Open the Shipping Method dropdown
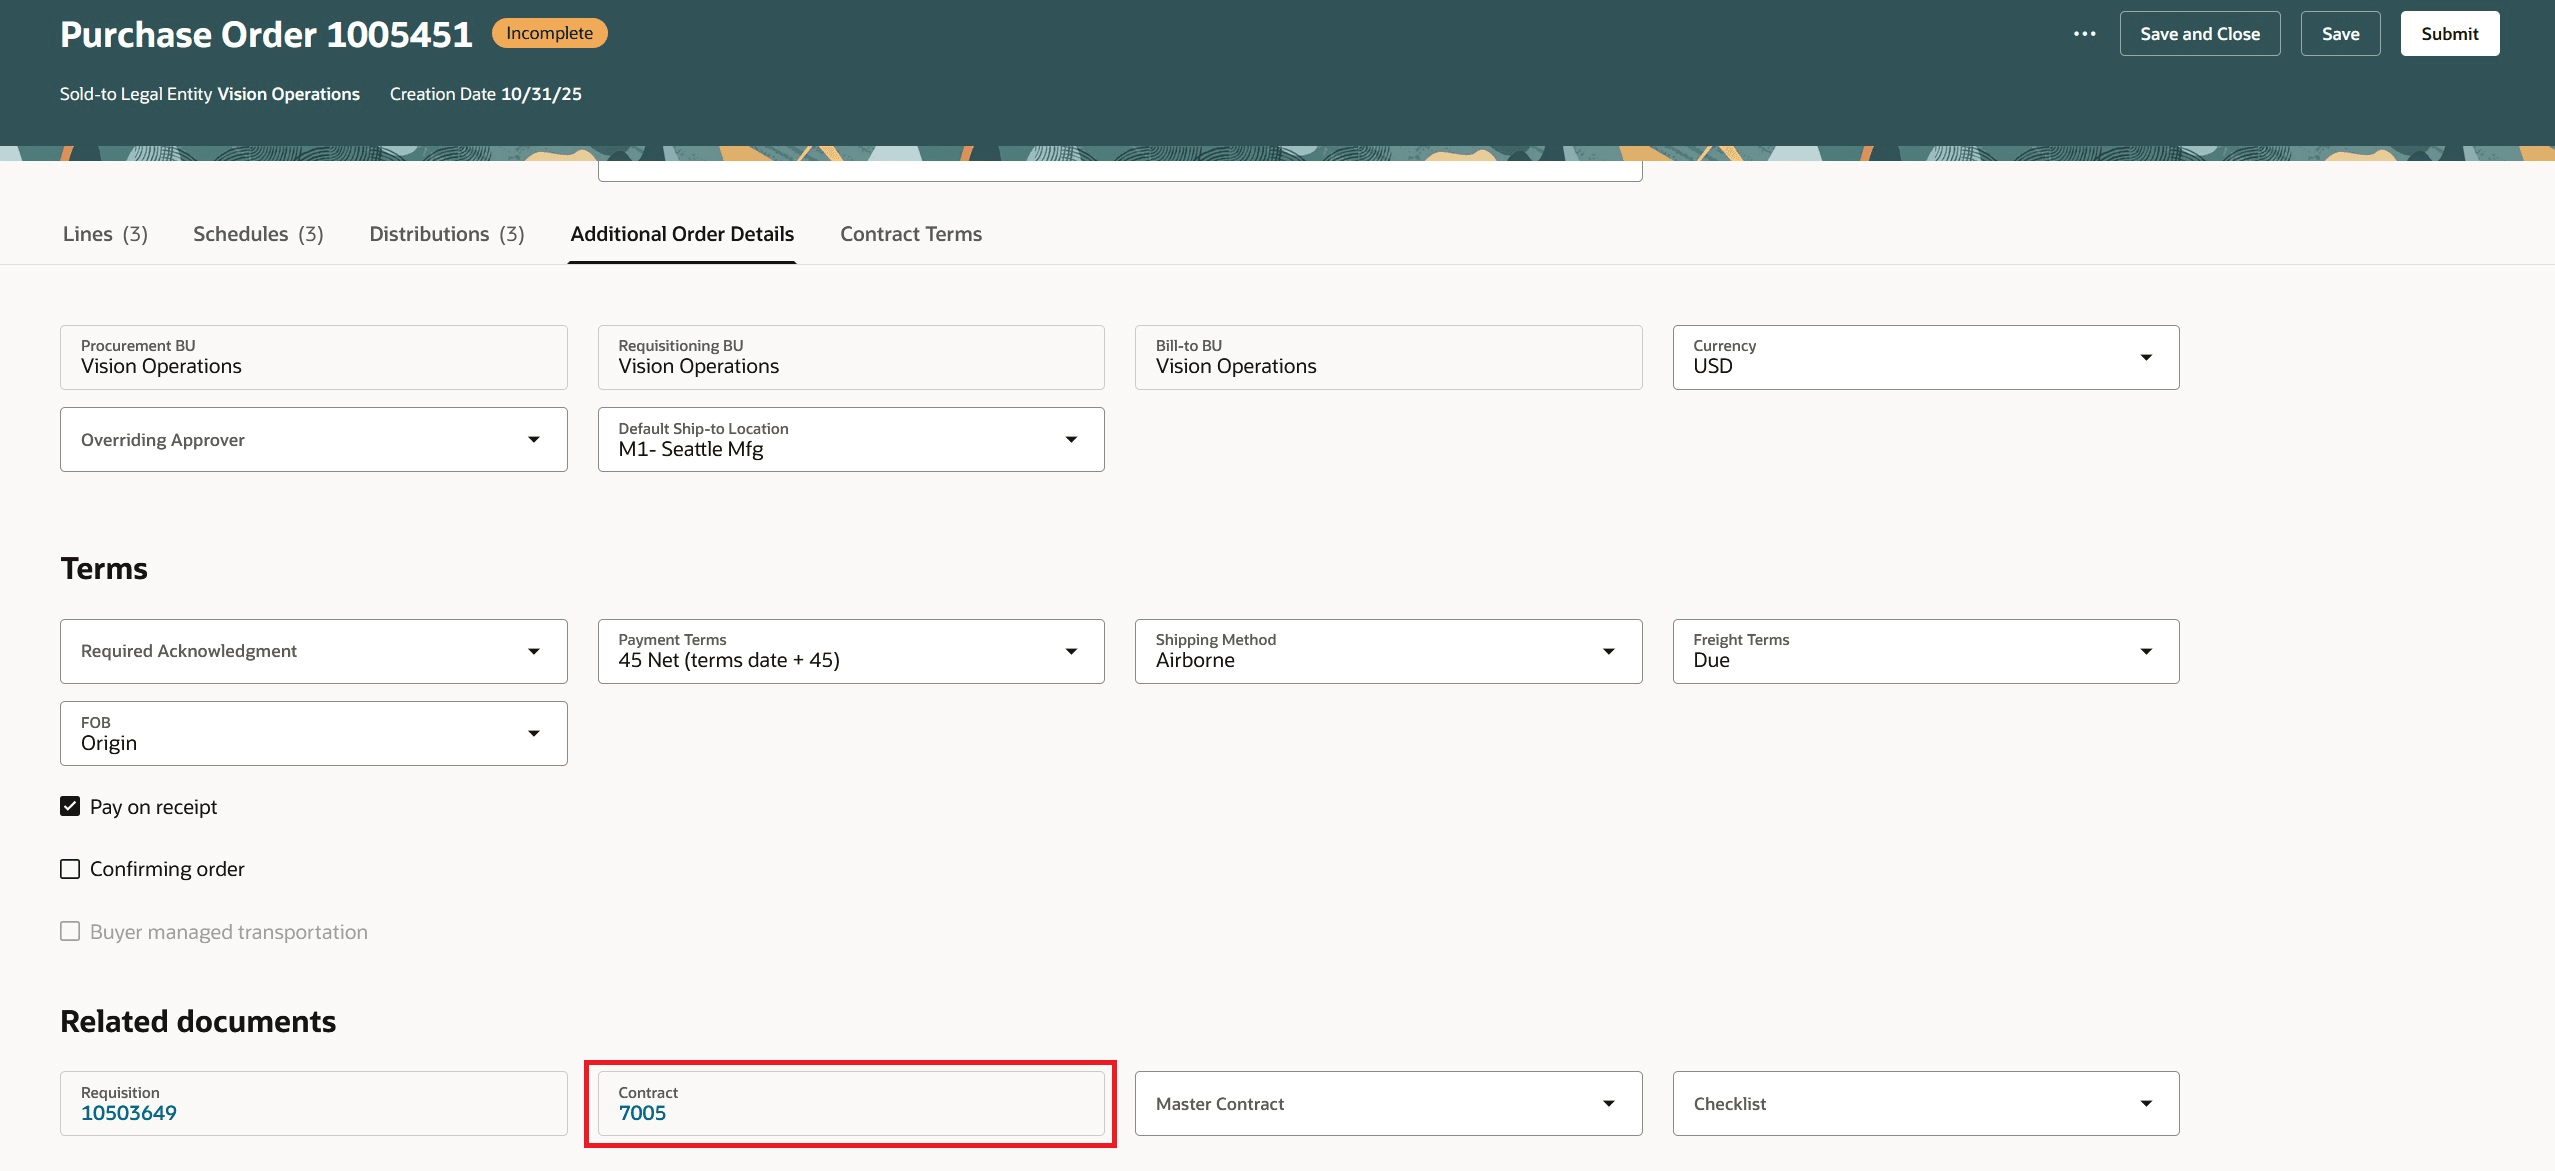 pyautogui.click(x=1607, y=651)
